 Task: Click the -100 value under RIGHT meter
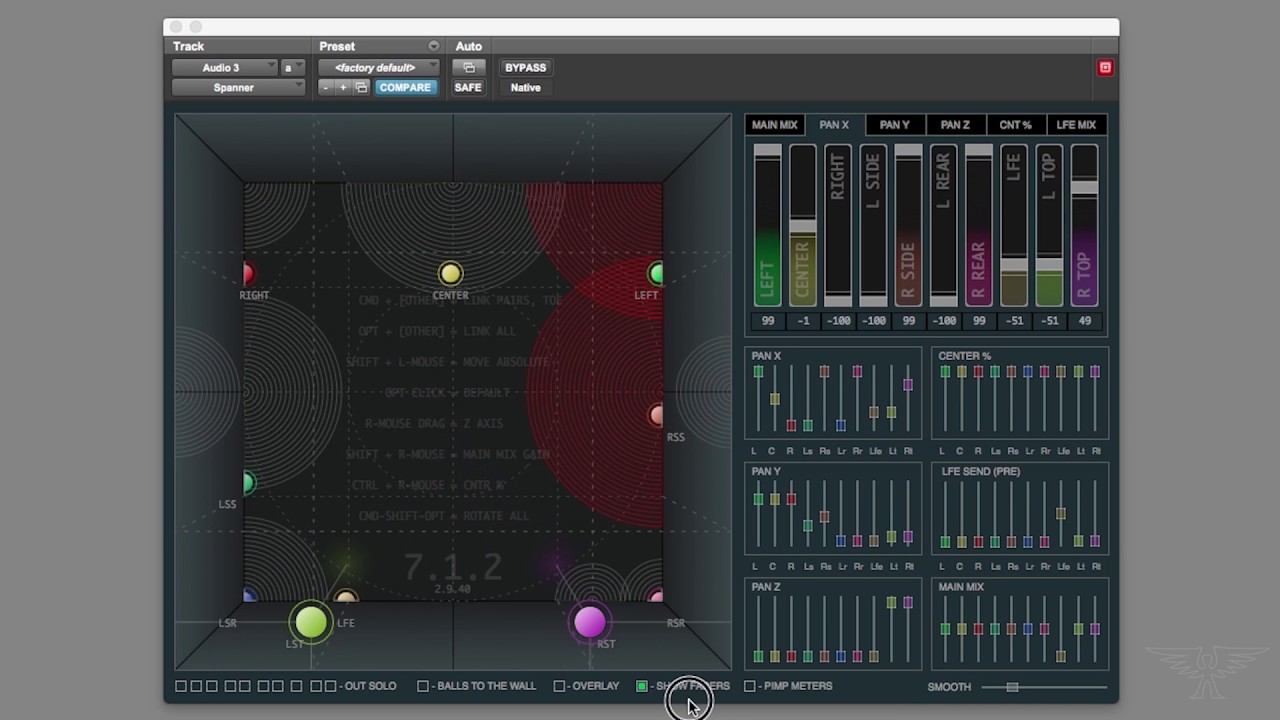tap(838, 321)
